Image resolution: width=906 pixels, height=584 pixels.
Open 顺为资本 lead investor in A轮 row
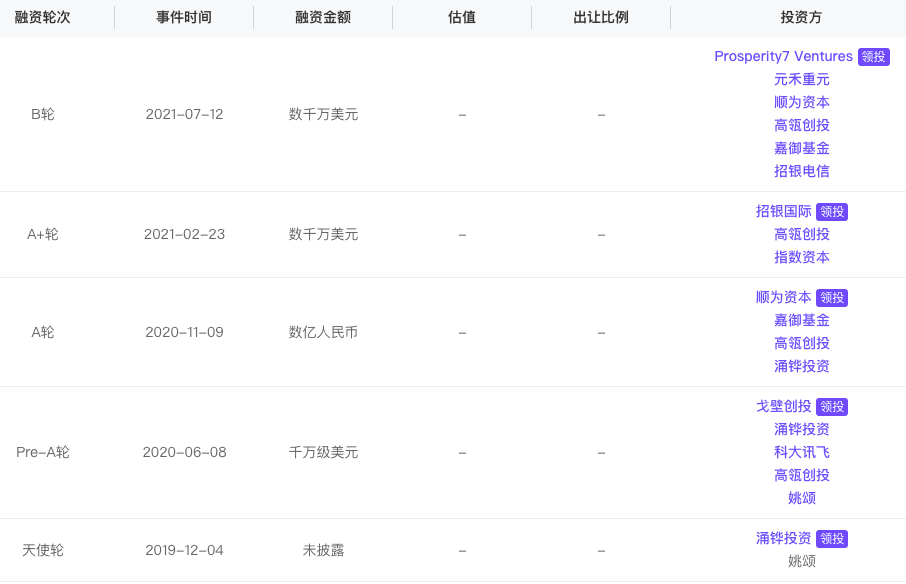[784, 297]
